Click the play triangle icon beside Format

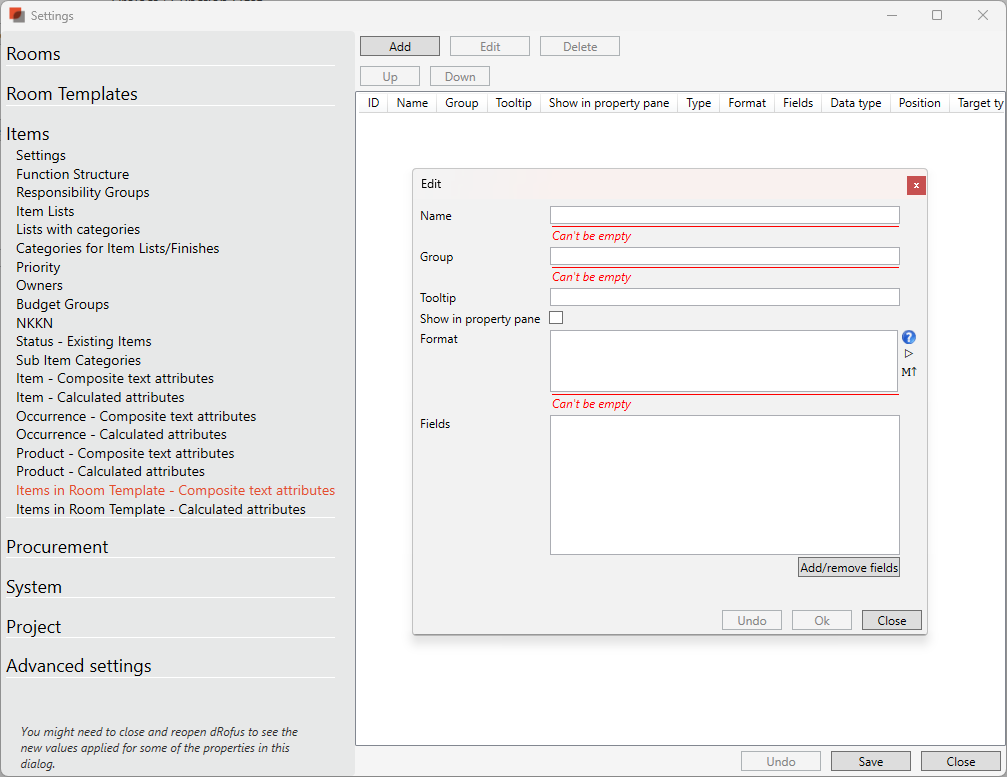coord(908,354)
